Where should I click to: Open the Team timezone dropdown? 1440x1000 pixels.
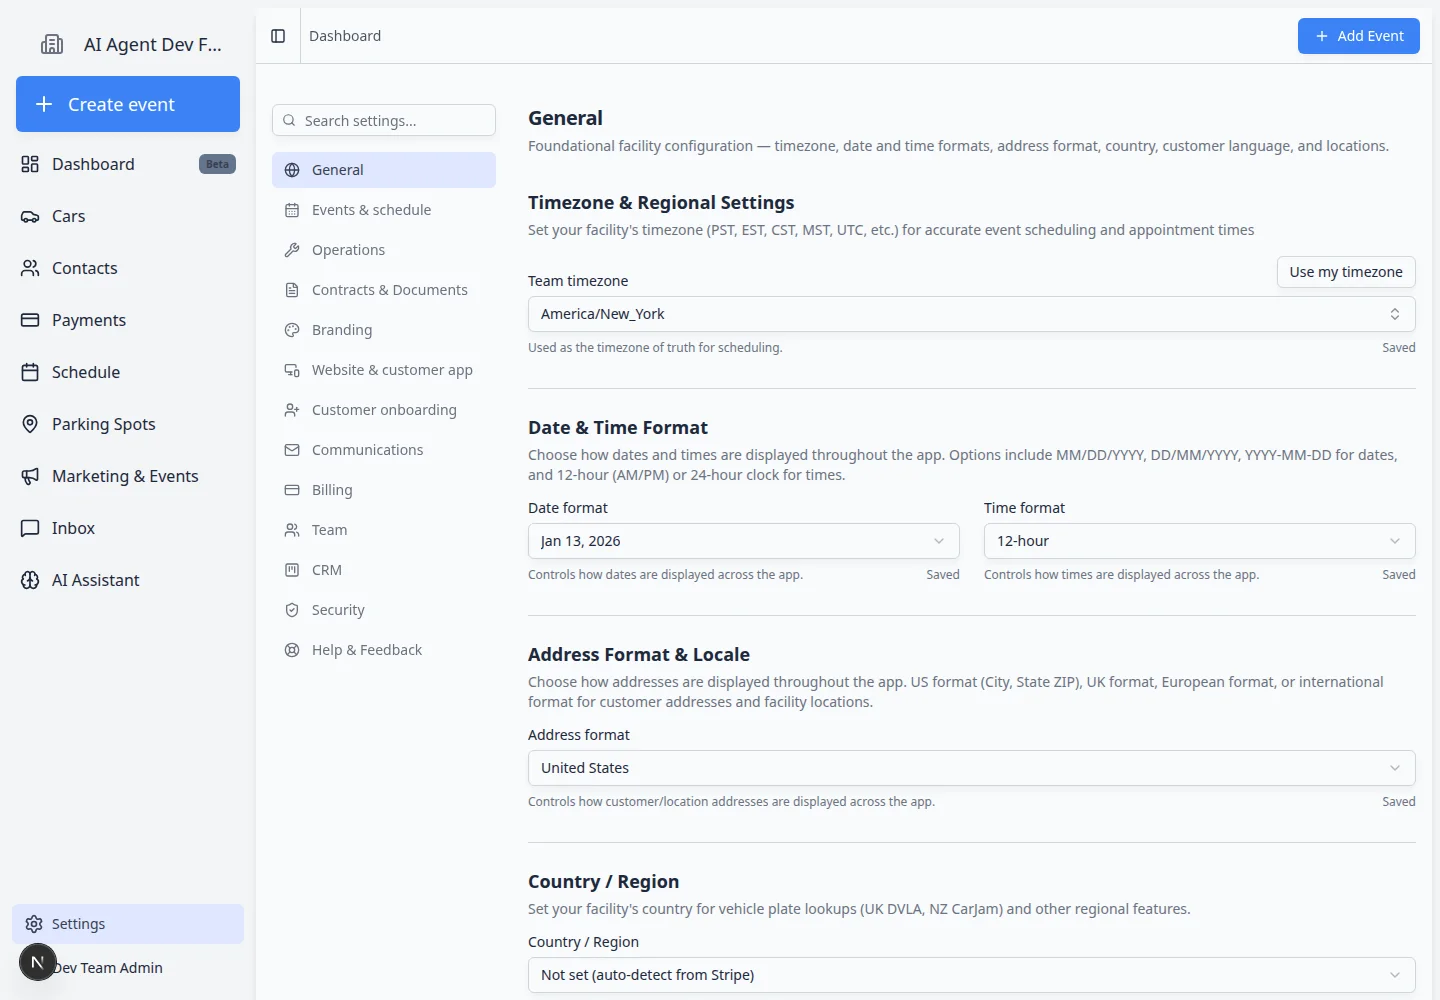[971, 314]
